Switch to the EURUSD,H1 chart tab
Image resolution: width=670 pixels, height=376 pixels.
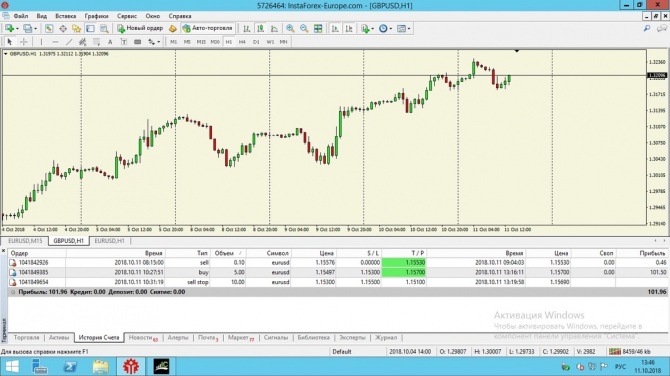pyautogui.click(x=109, y=241)
